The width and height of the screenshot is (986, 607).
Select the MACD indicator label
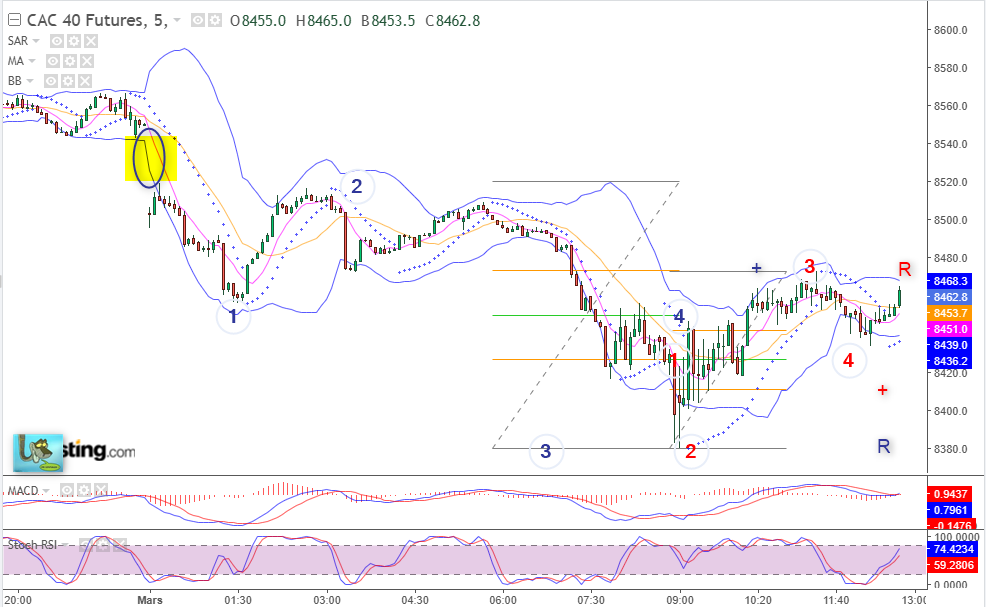click(23, 491)
